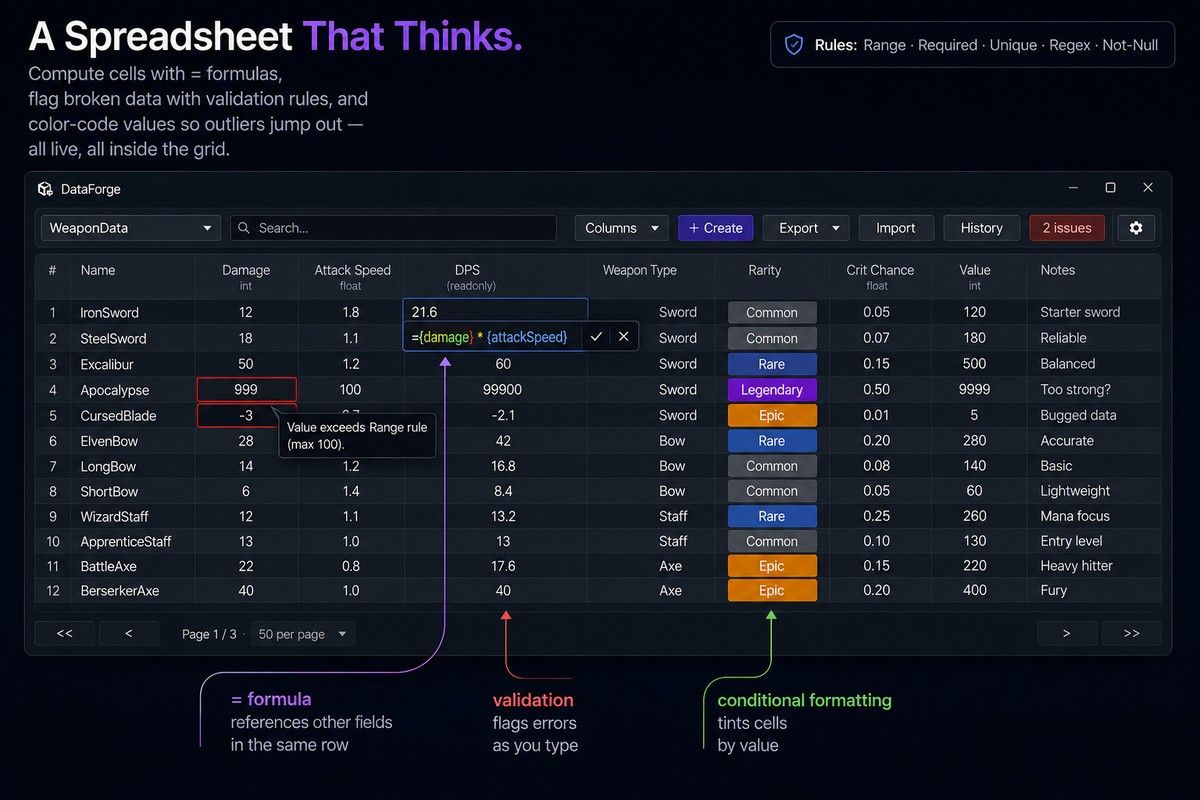
Task: Select the DPS (readonly) column header
Action: [470, 276]
